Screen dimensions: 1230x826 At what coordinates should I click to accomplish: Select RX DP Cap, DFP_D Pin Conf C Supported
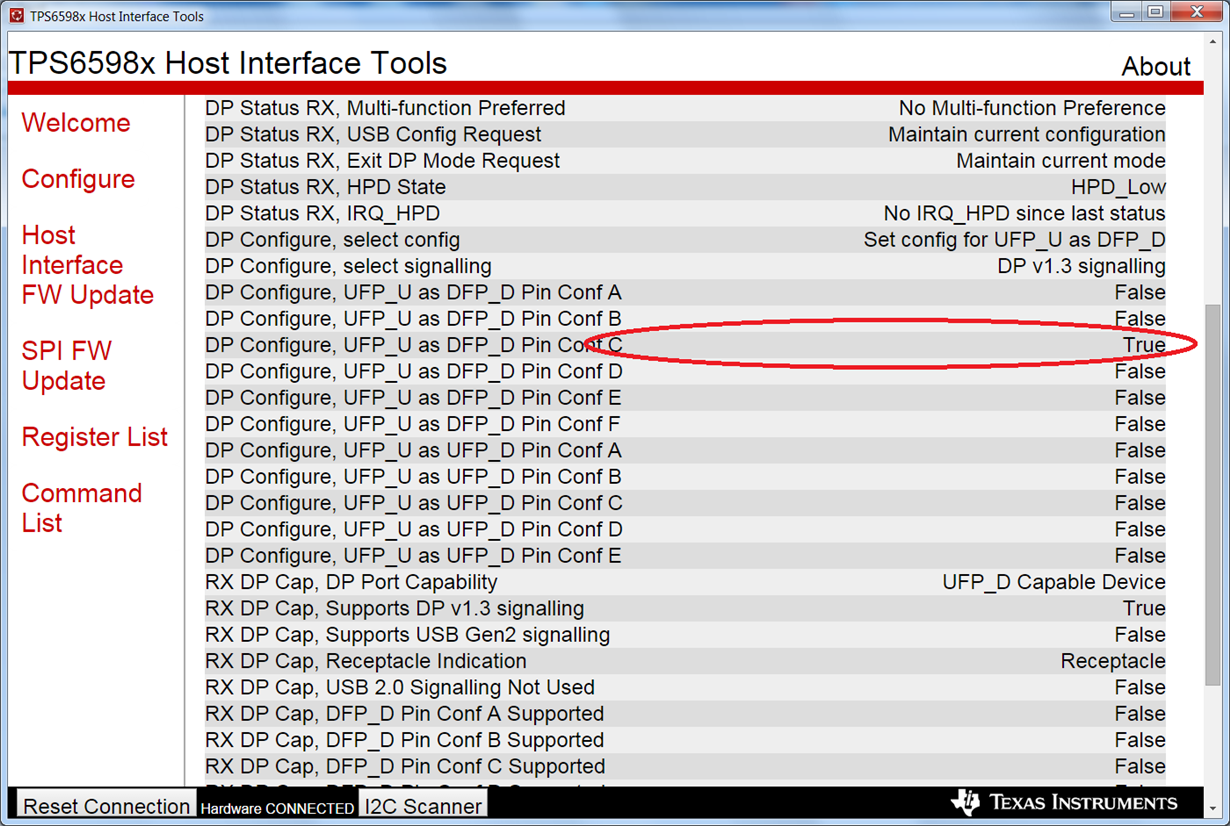click(685, 766)
